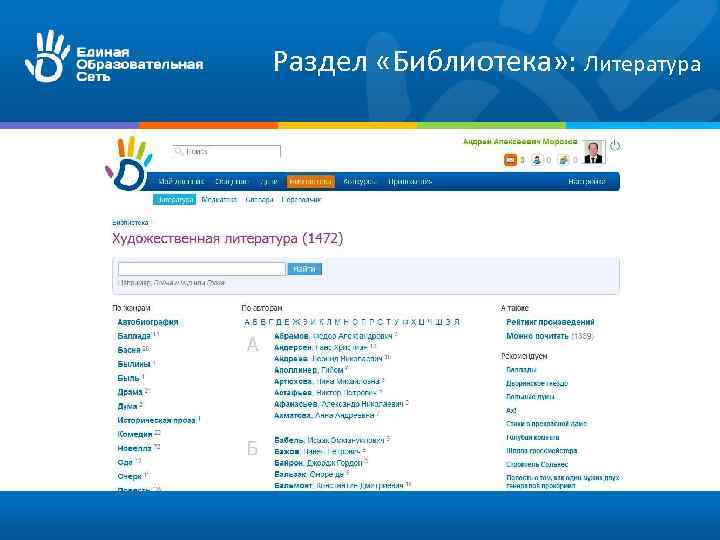Open the Можно почитать link

pyautogui.click(x=537, y=336)
